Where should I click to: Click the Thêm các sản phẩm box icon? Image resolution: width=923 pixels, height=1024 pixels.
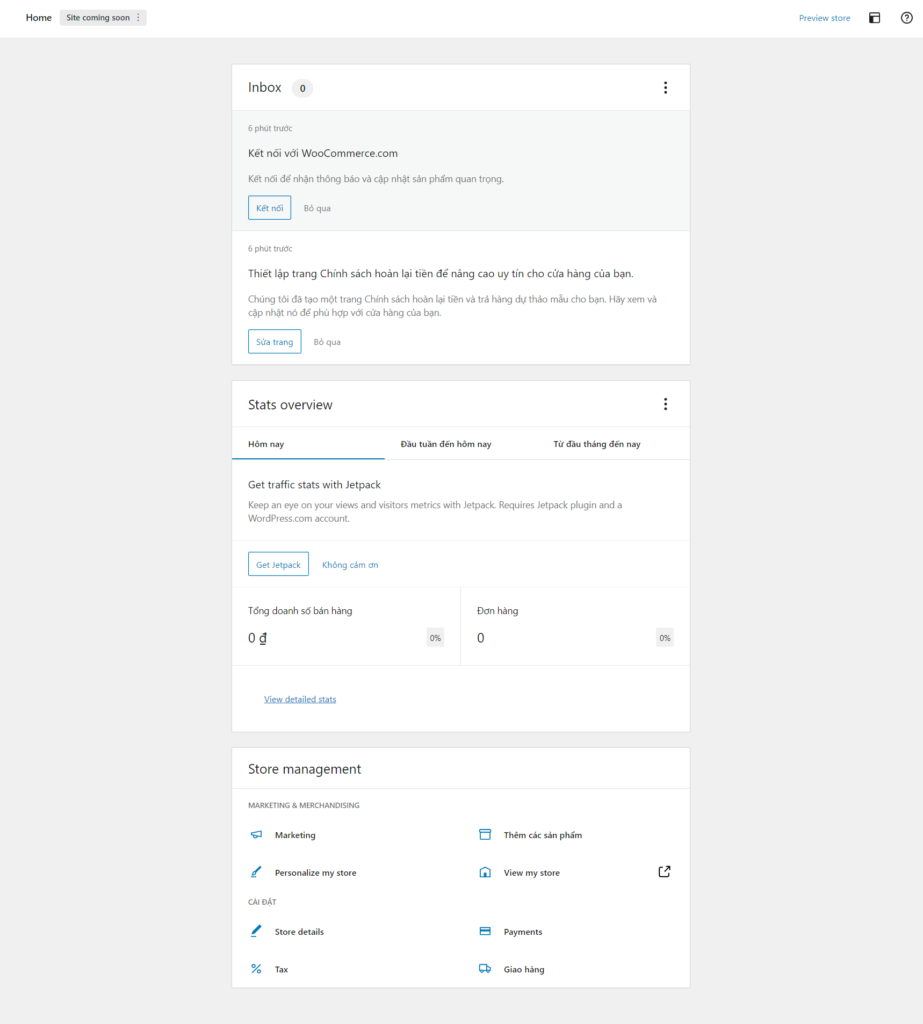point(485,835)
